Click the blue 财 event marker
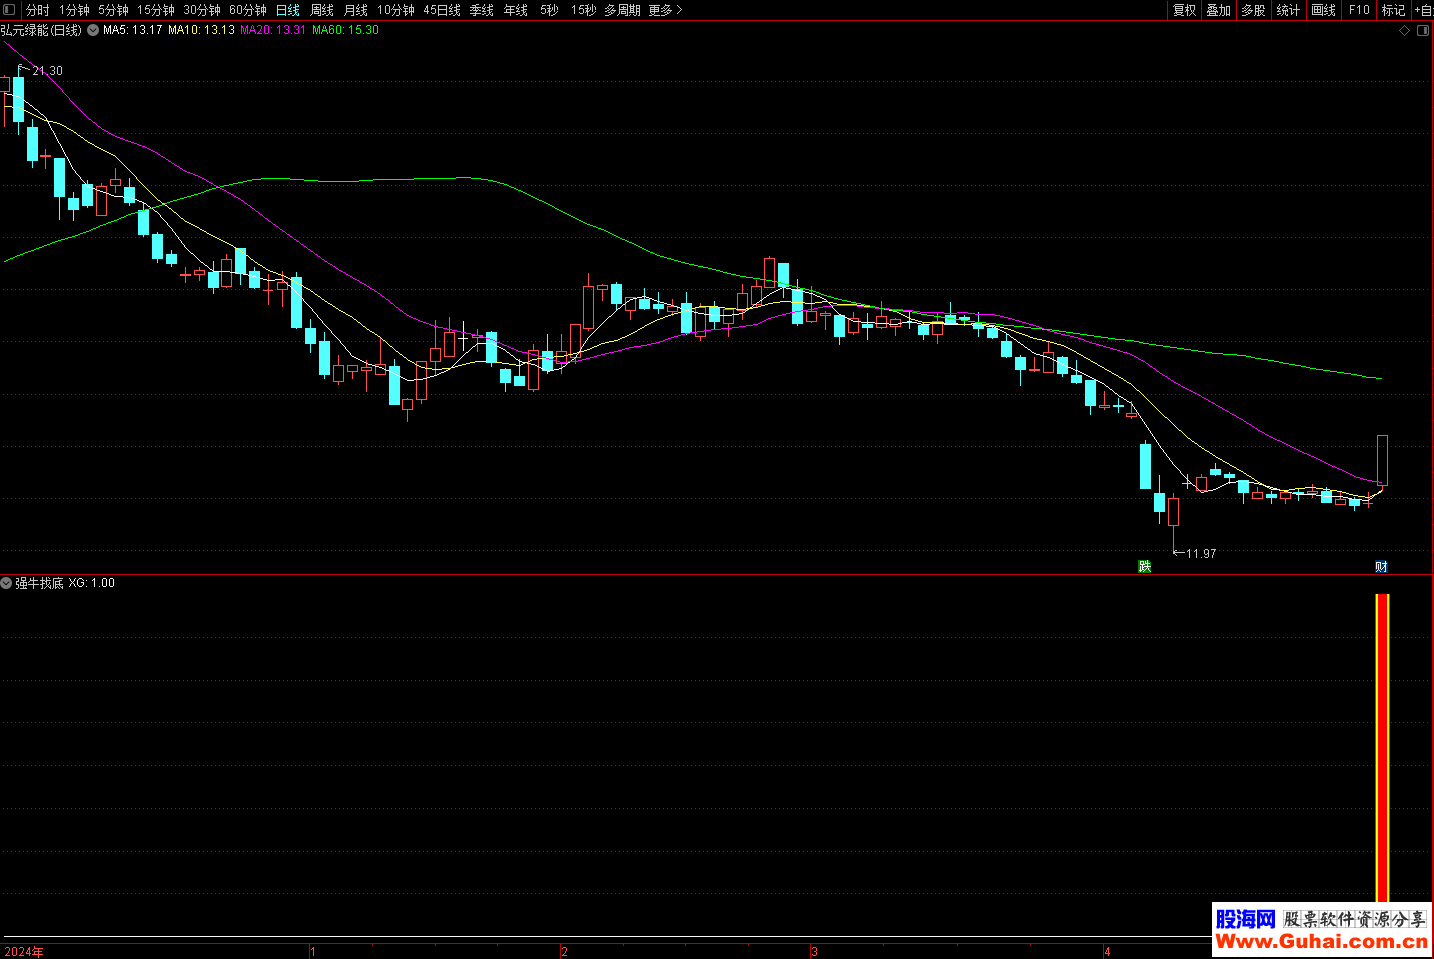 pyautogui.click(x=1381, y=567)
